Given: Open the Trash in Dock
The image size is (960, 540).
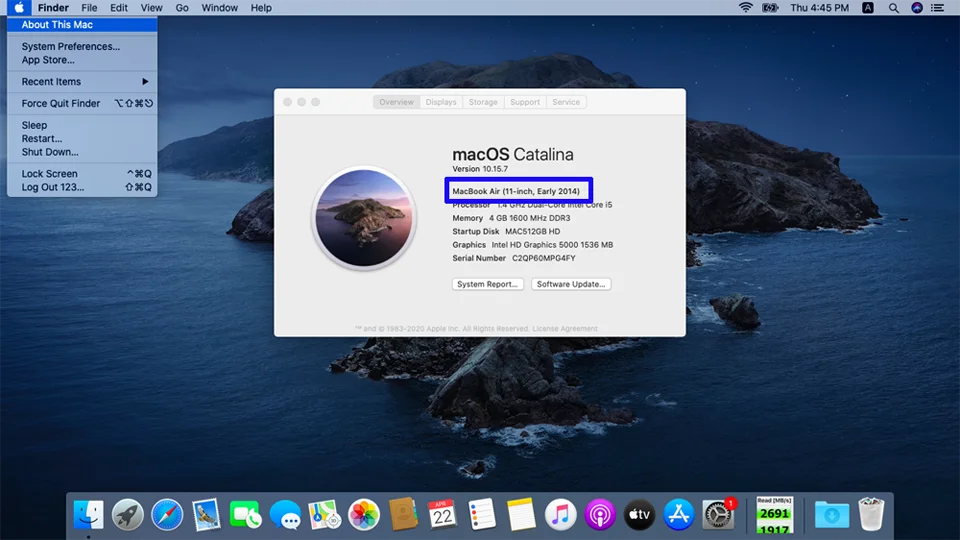Looking at the screenshot, I should 871,514.
